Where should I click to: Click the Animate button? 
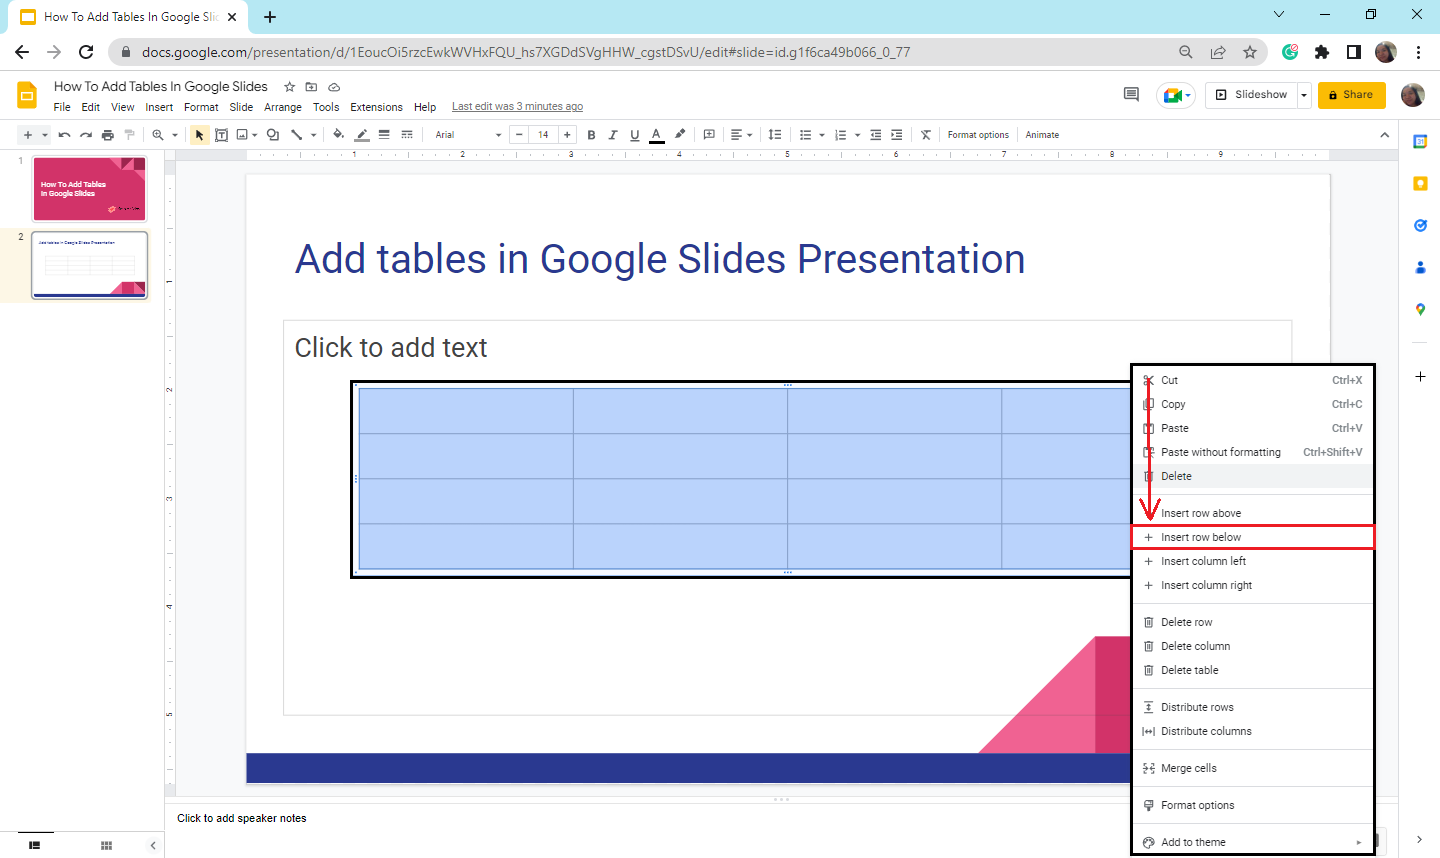point(1042,135)
